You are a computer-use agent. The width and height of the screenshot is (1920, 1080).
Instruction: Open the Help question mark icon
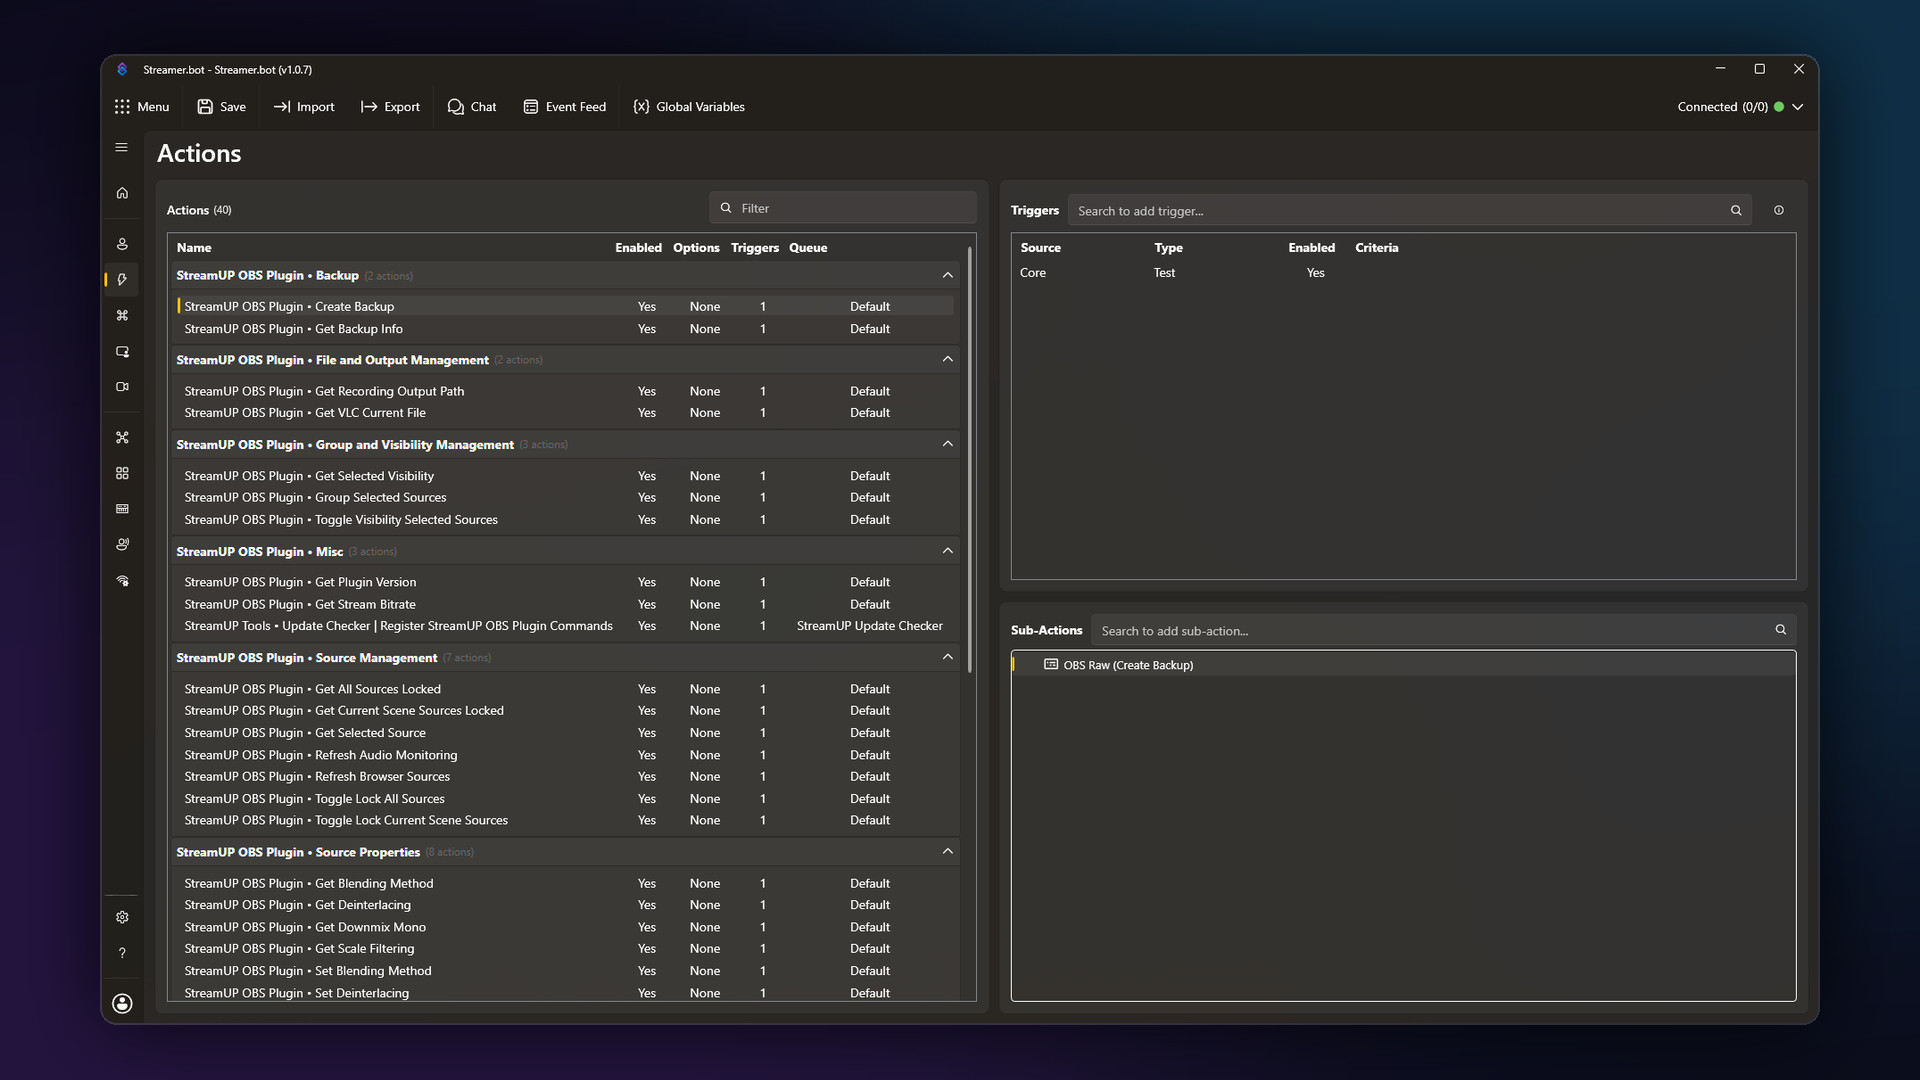coord(122,953)
